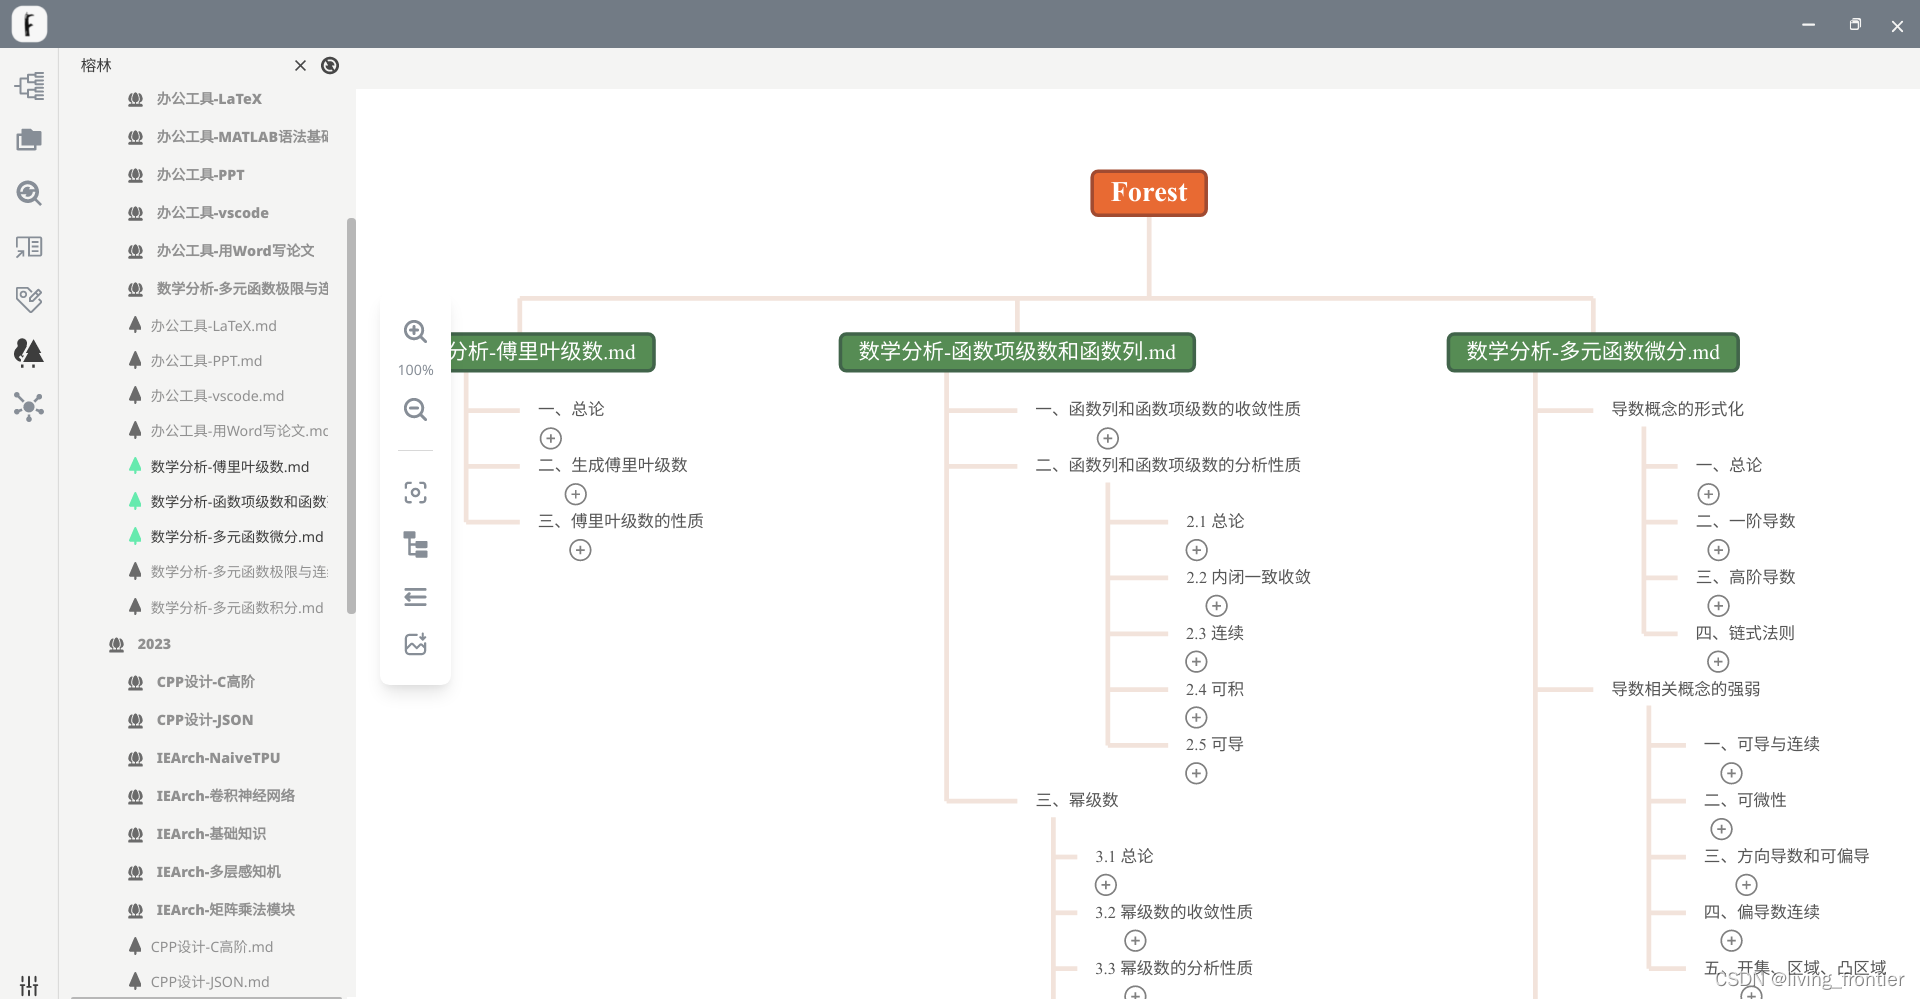Select 数学分析-傅里叶级数.md in the file list

click(229, 467)
